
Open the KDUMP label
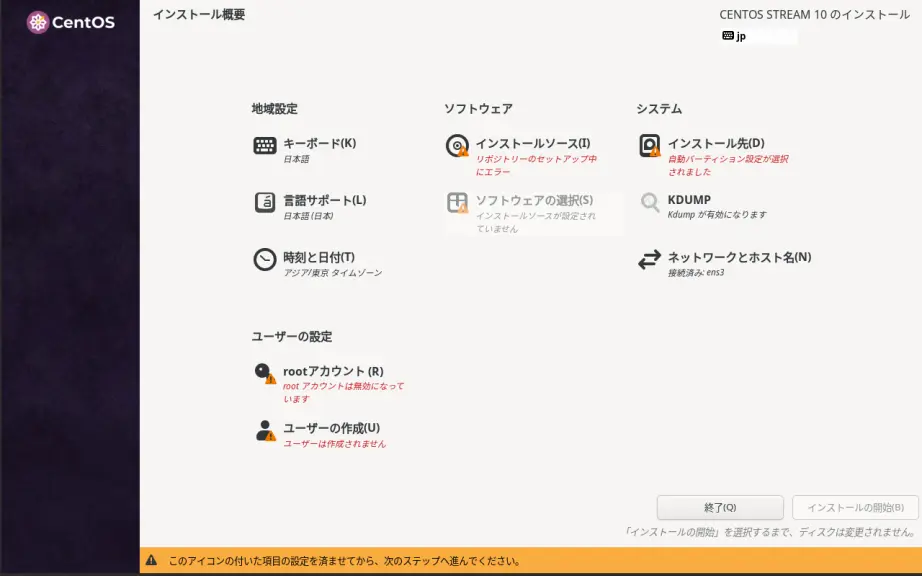click(x=689, y=200)
